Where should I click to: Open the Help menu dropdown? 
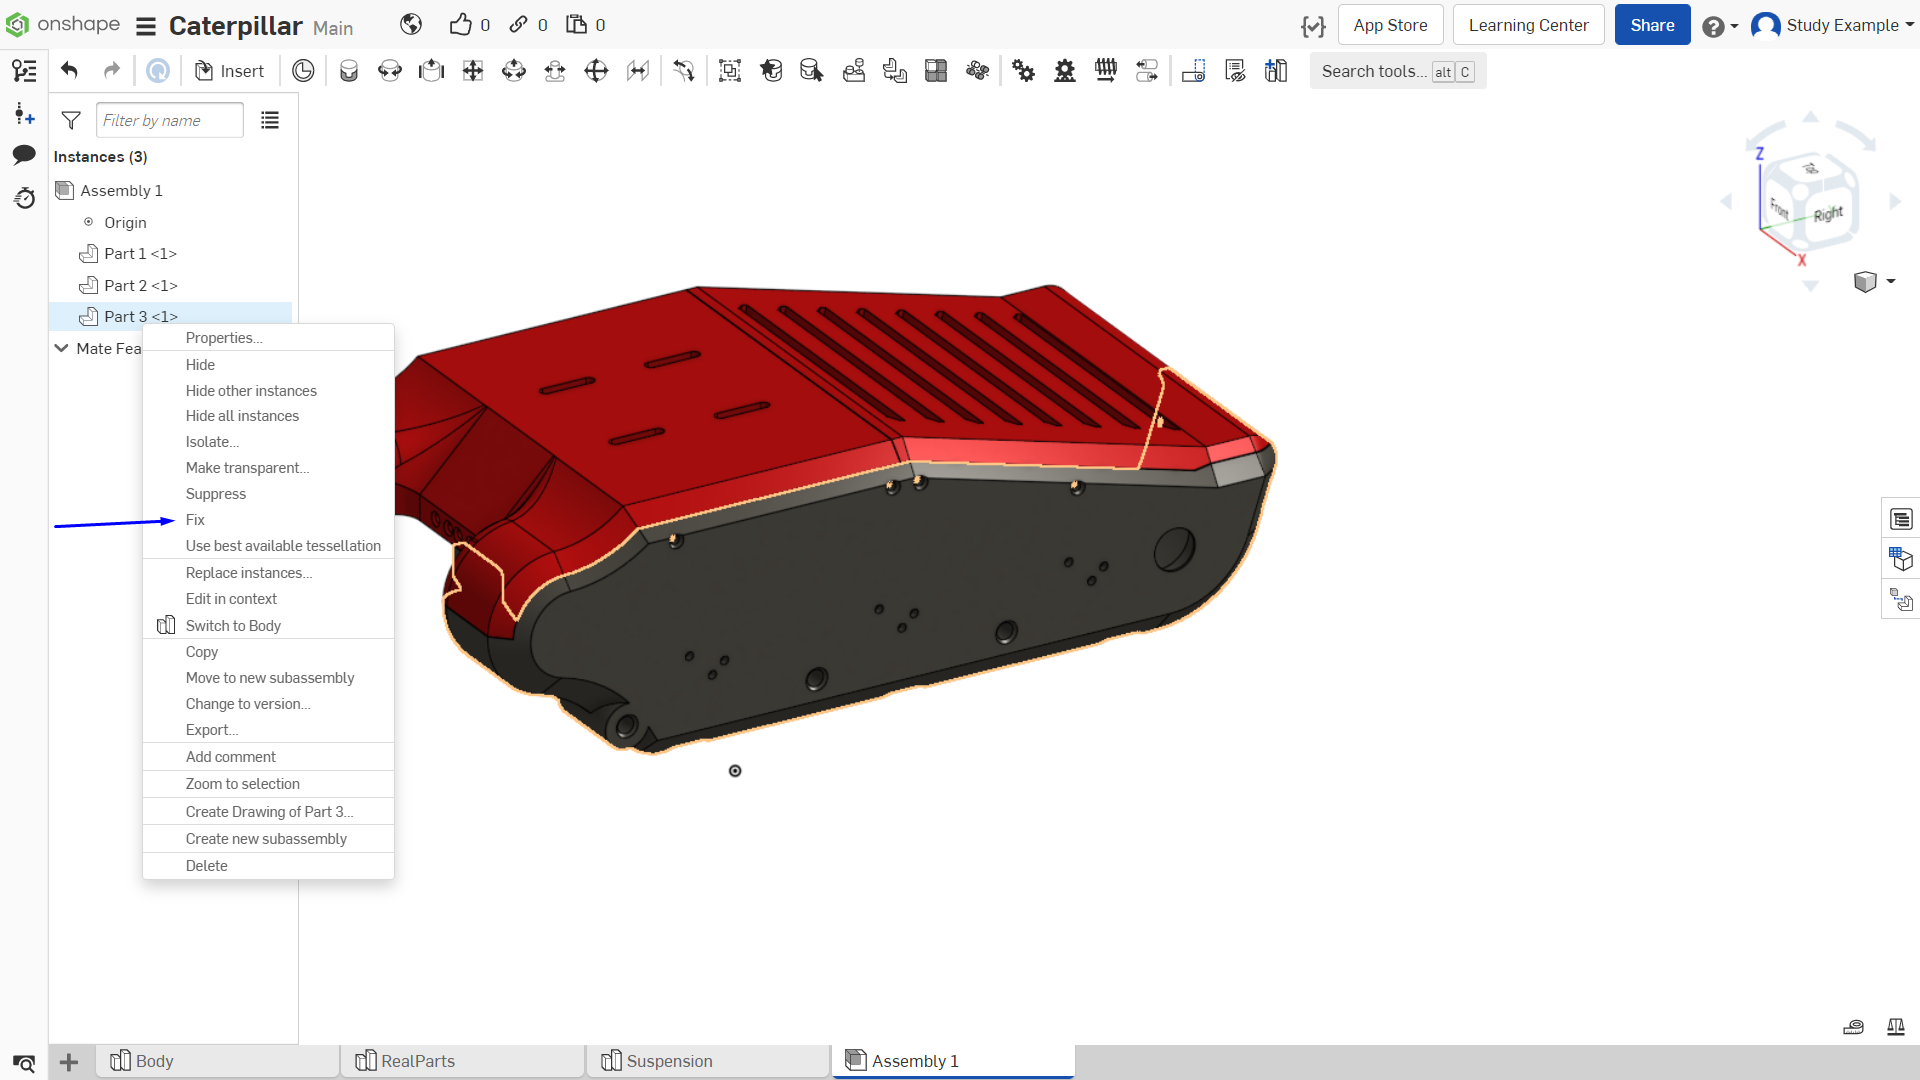click(x=1720, y=26)
